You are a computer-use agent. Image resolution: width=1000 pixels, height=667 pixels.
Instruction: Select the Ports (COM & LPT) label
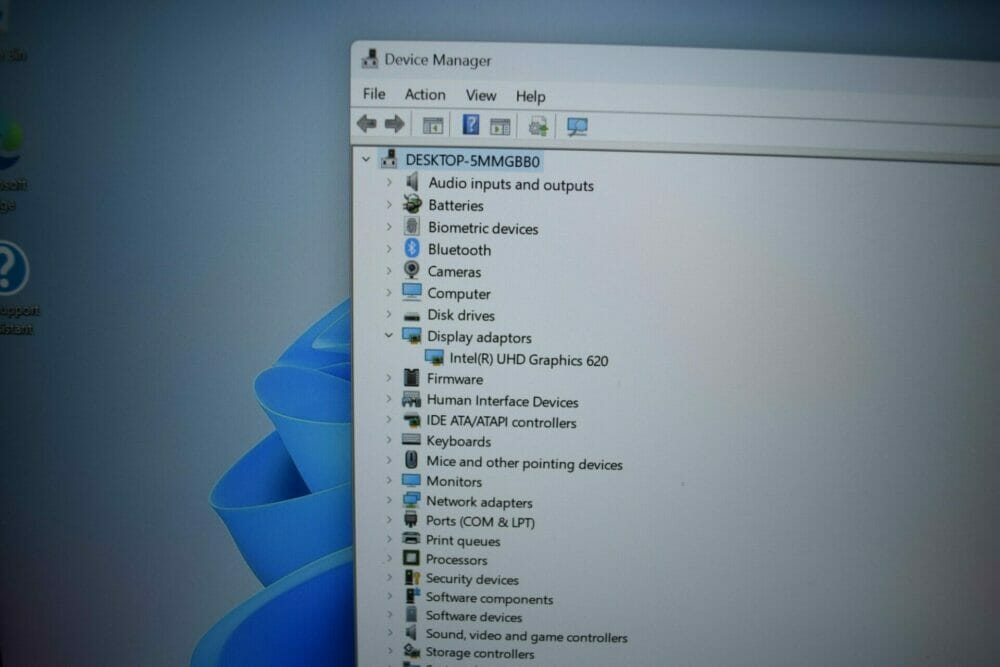[480, 521]
